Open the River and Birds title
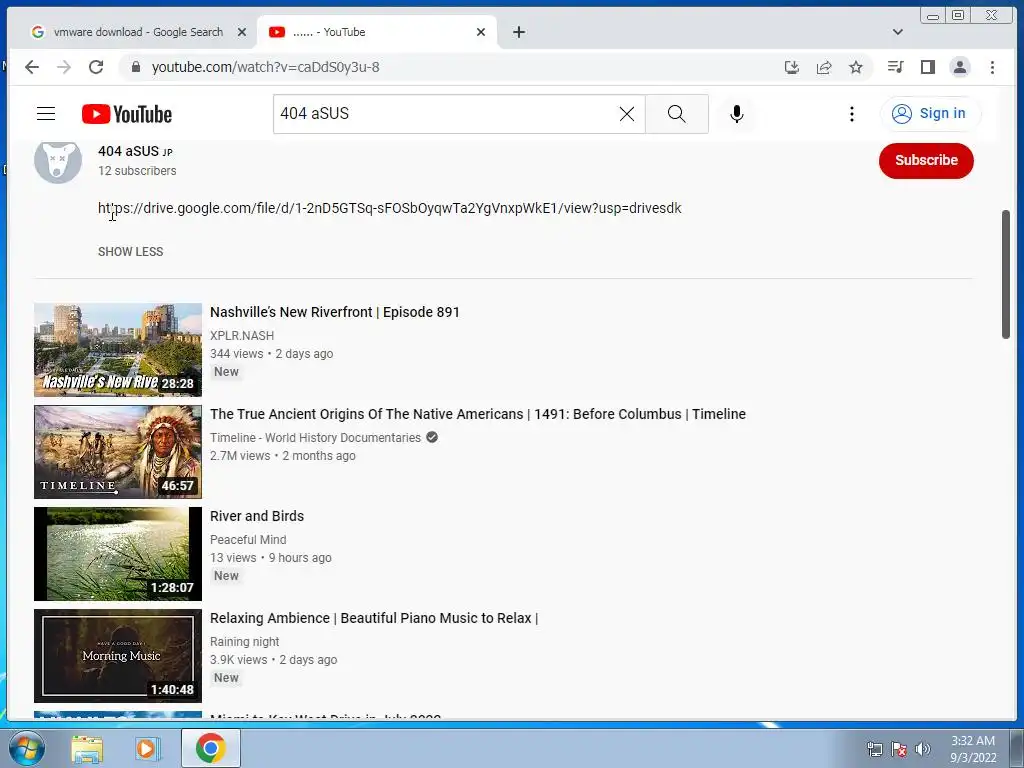The width and height of the screenshot is (1024, 768). tap(257, 516)
